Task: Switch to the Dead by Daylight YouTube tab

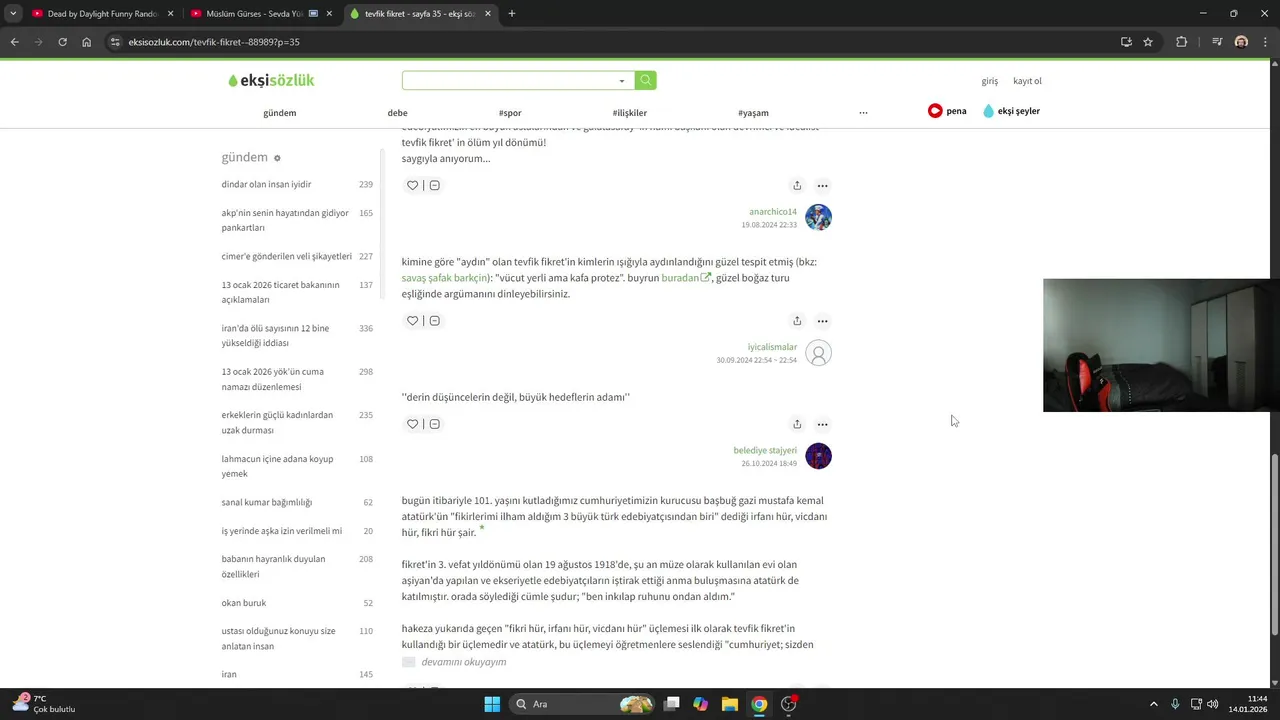Action: point(103,14)
